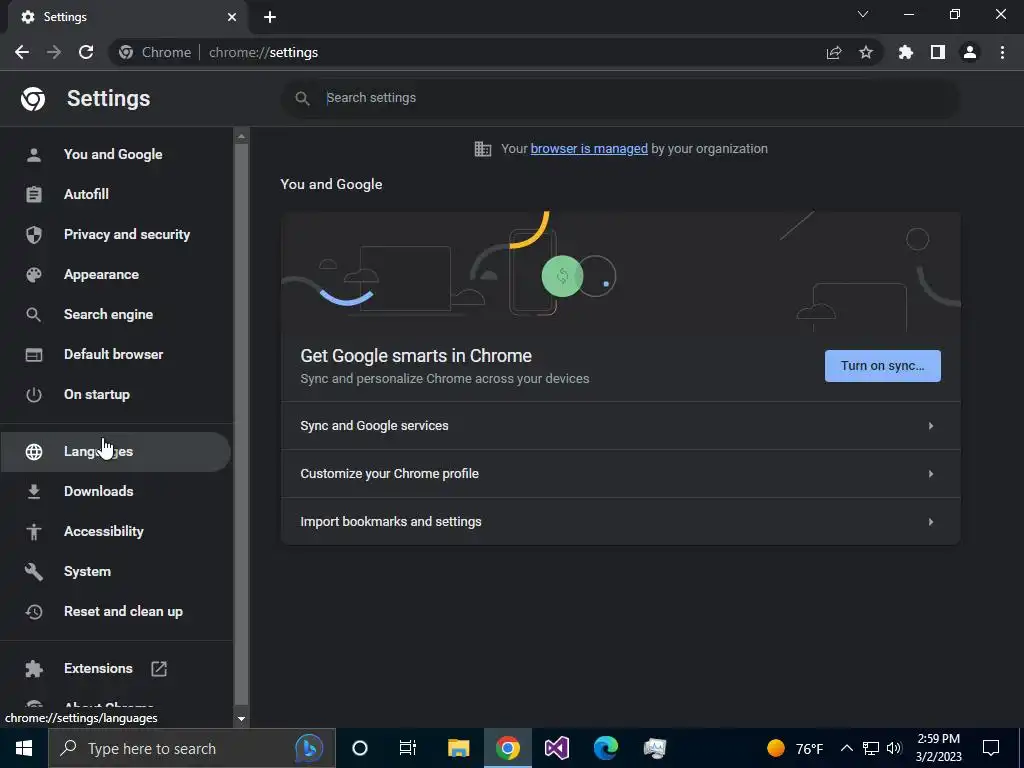
Task: Click the sidebar scrollbar up arrow
Action: [x=241, y=136]
